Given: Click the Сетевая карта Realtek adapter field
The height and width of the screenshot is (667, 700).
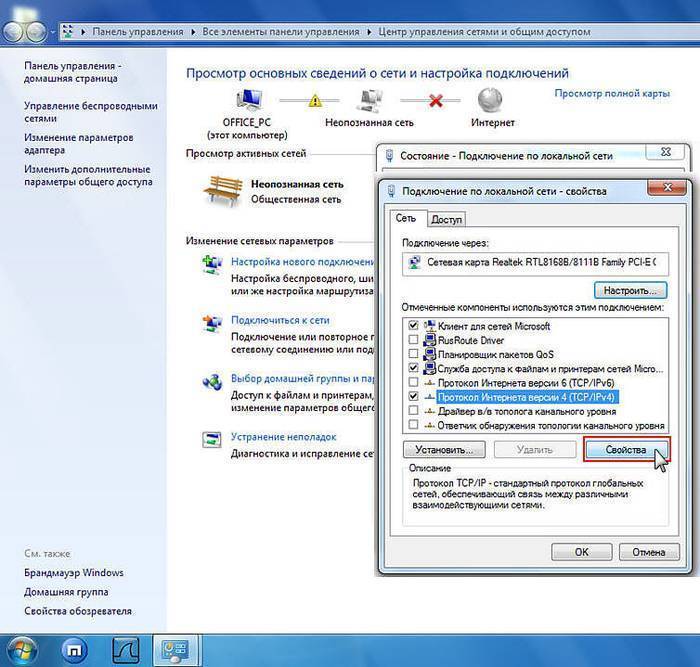Looking at the screenshot, I should point(535,264).
